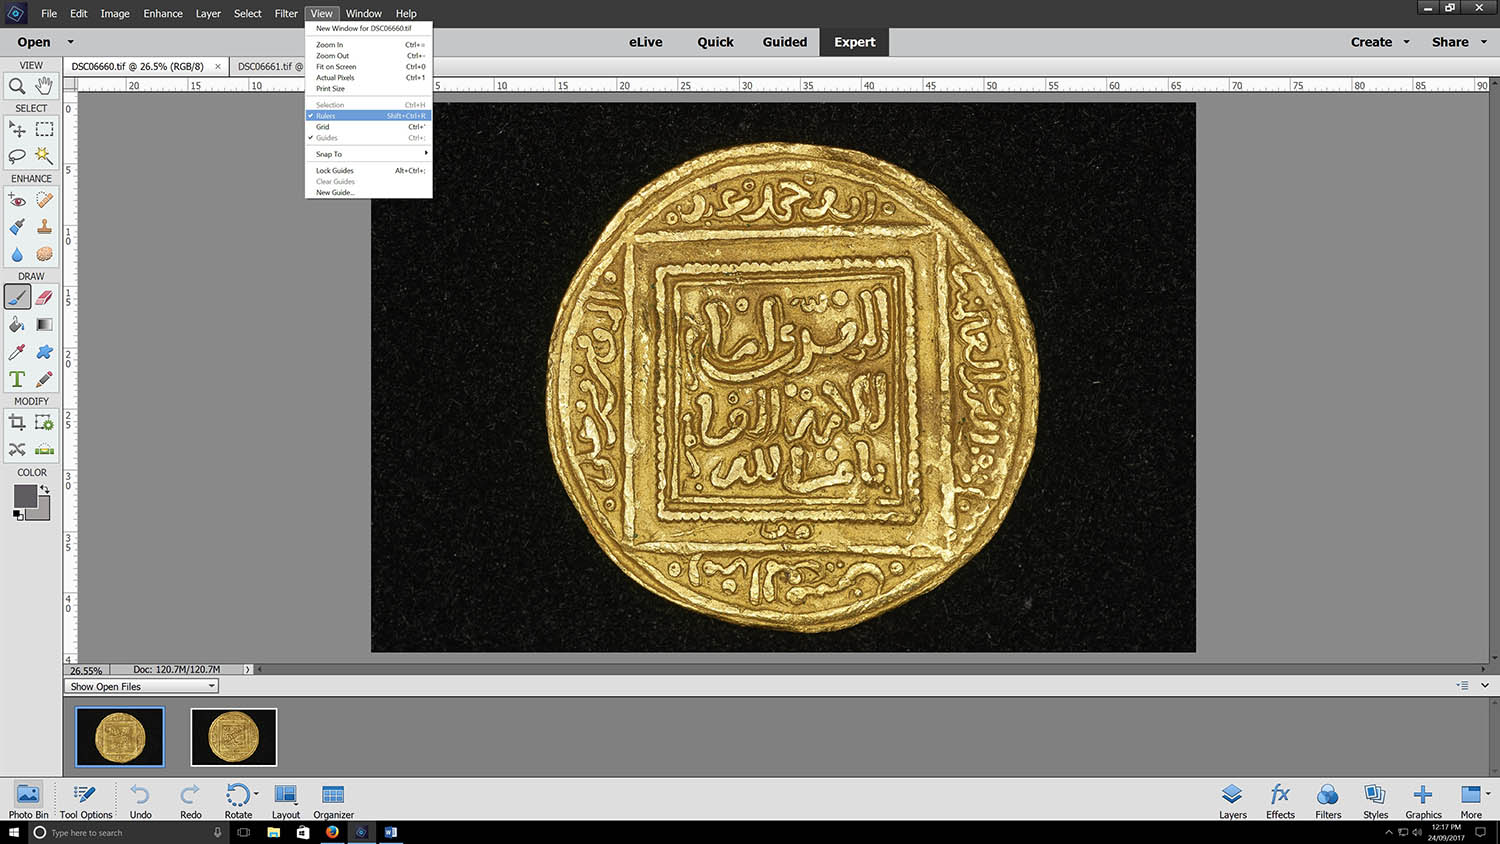Choose Zoom In from View menu
The width and height of the screenshot is (1500, 844).
369,45
